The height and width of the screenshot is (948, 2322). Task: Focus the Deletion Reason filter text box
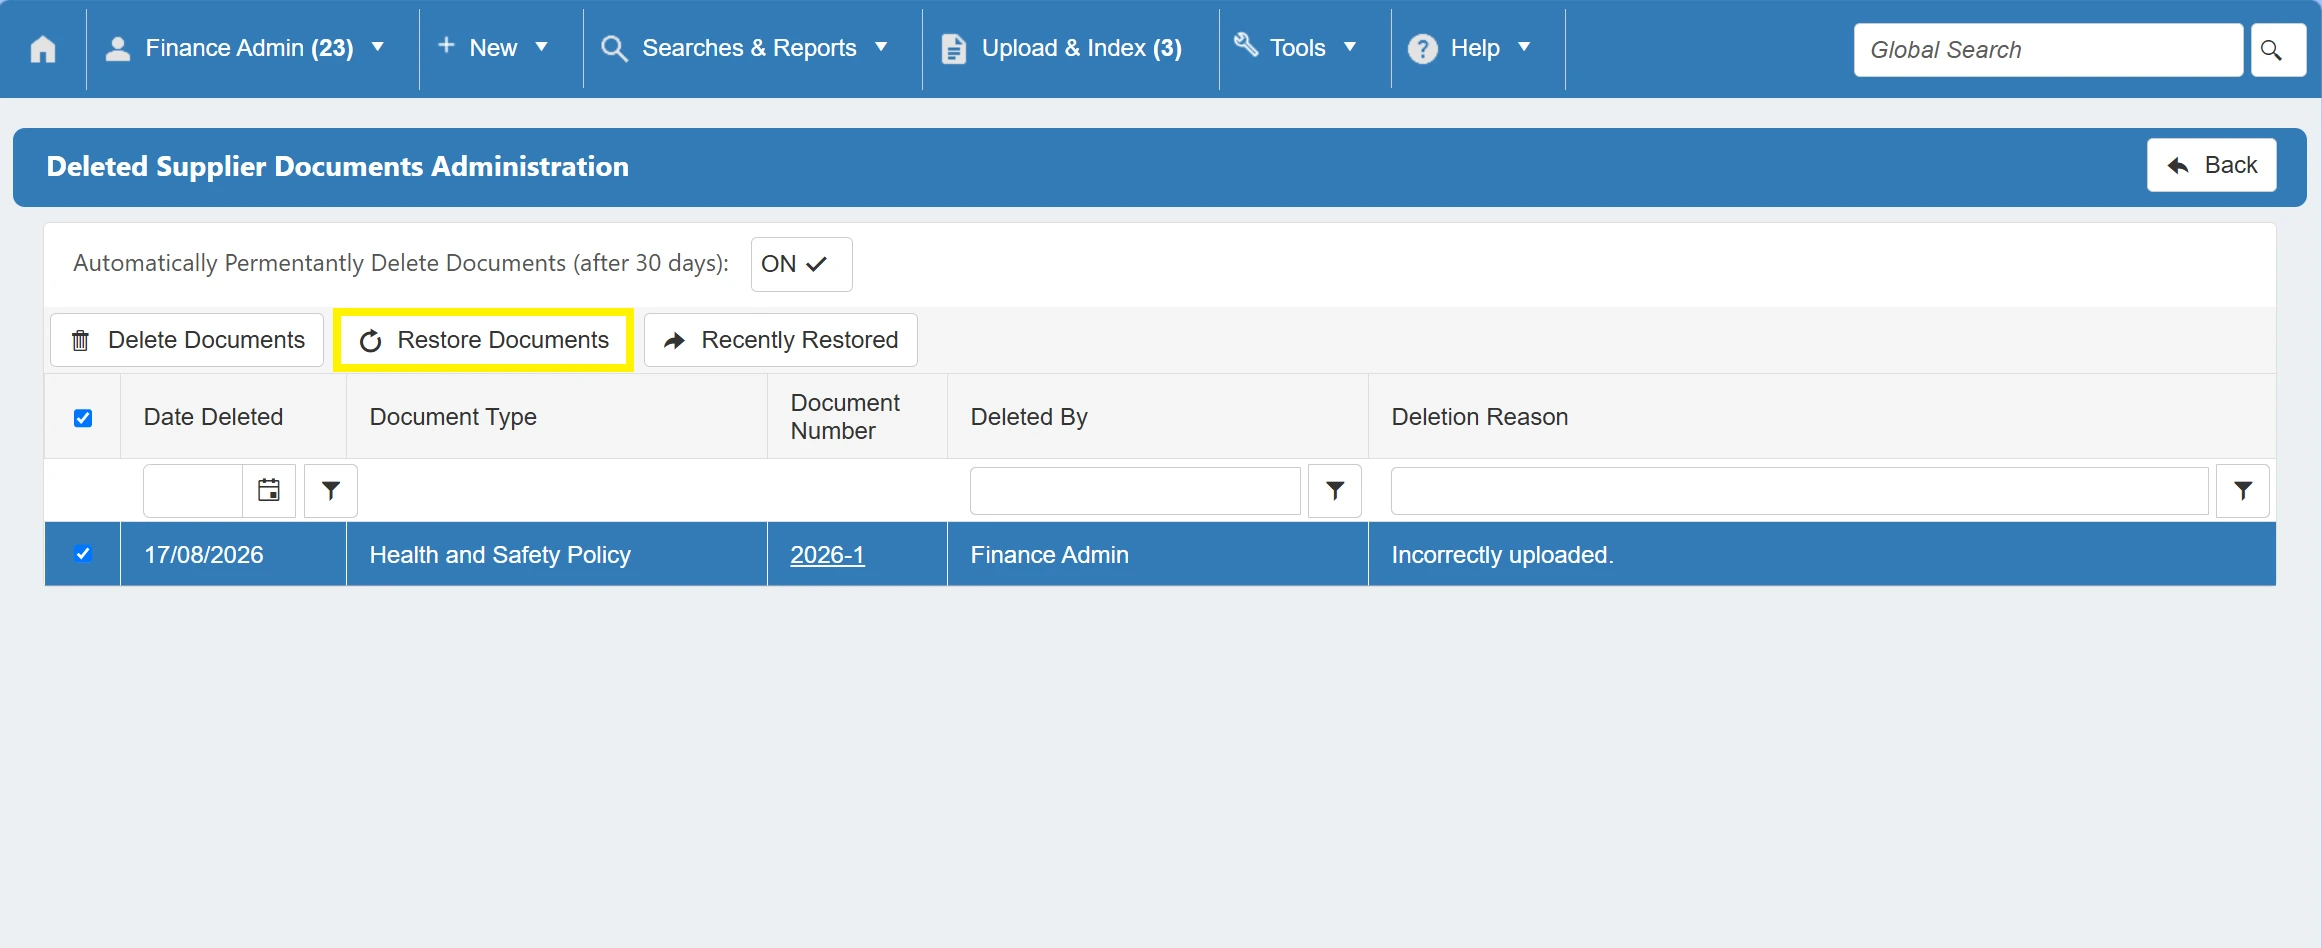tap(1799, 491)
